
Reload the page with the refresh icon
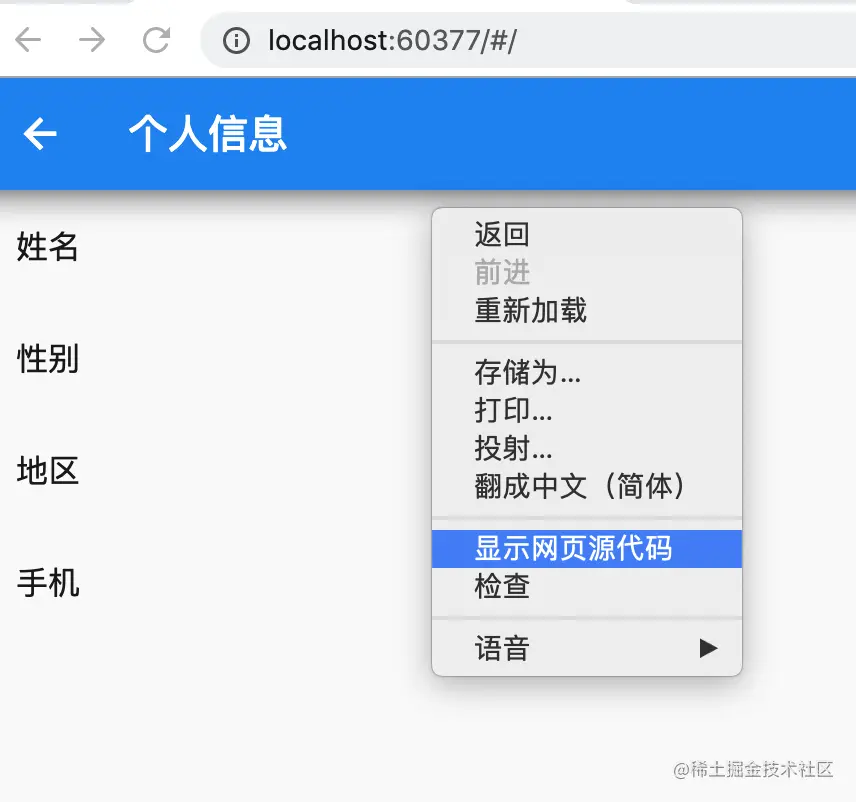coord(156,40)
